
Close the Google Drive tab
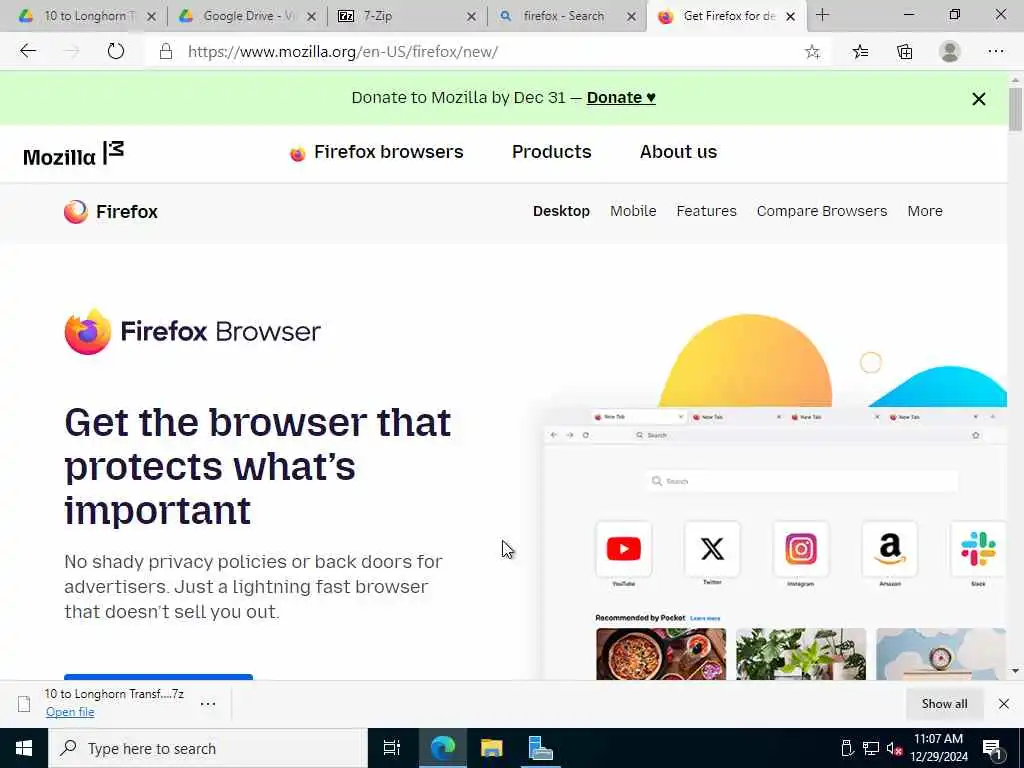[312, 16]
